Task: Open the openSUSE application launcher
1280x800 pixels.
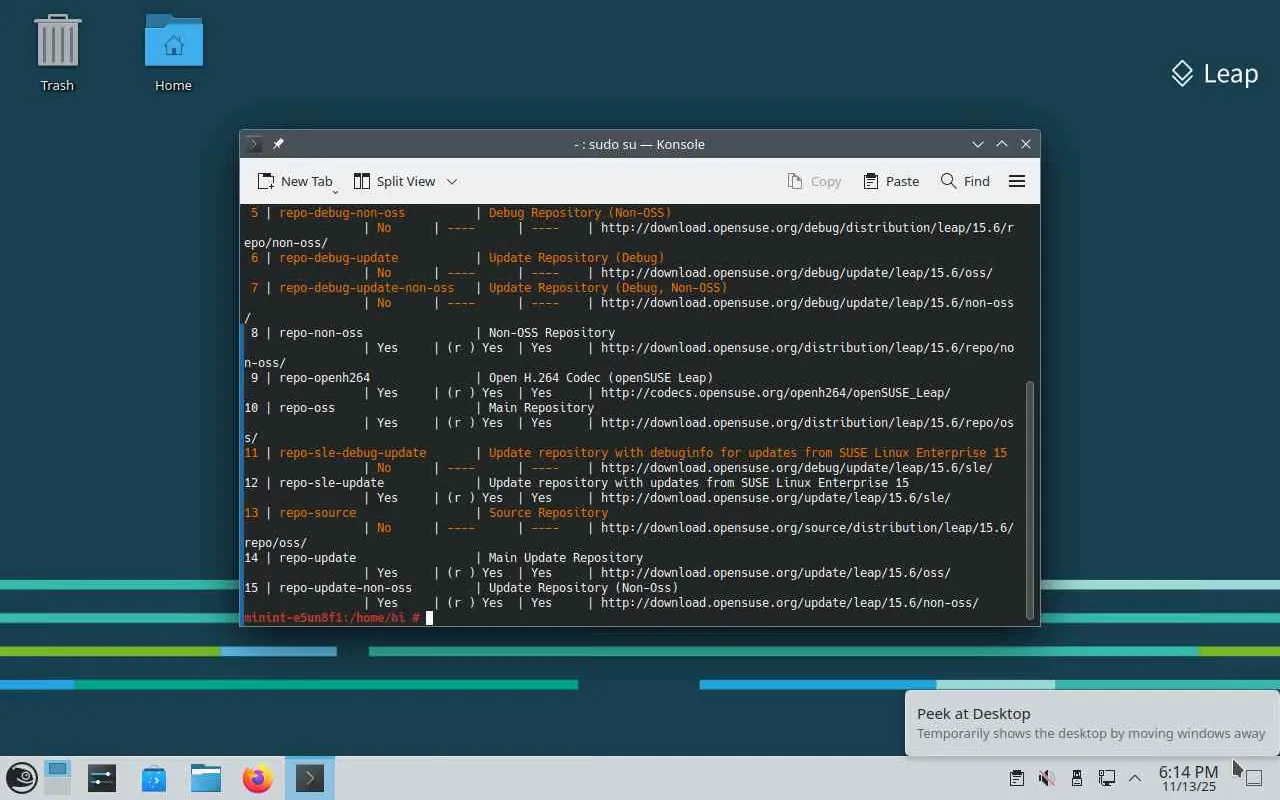Action: (22, 778)
